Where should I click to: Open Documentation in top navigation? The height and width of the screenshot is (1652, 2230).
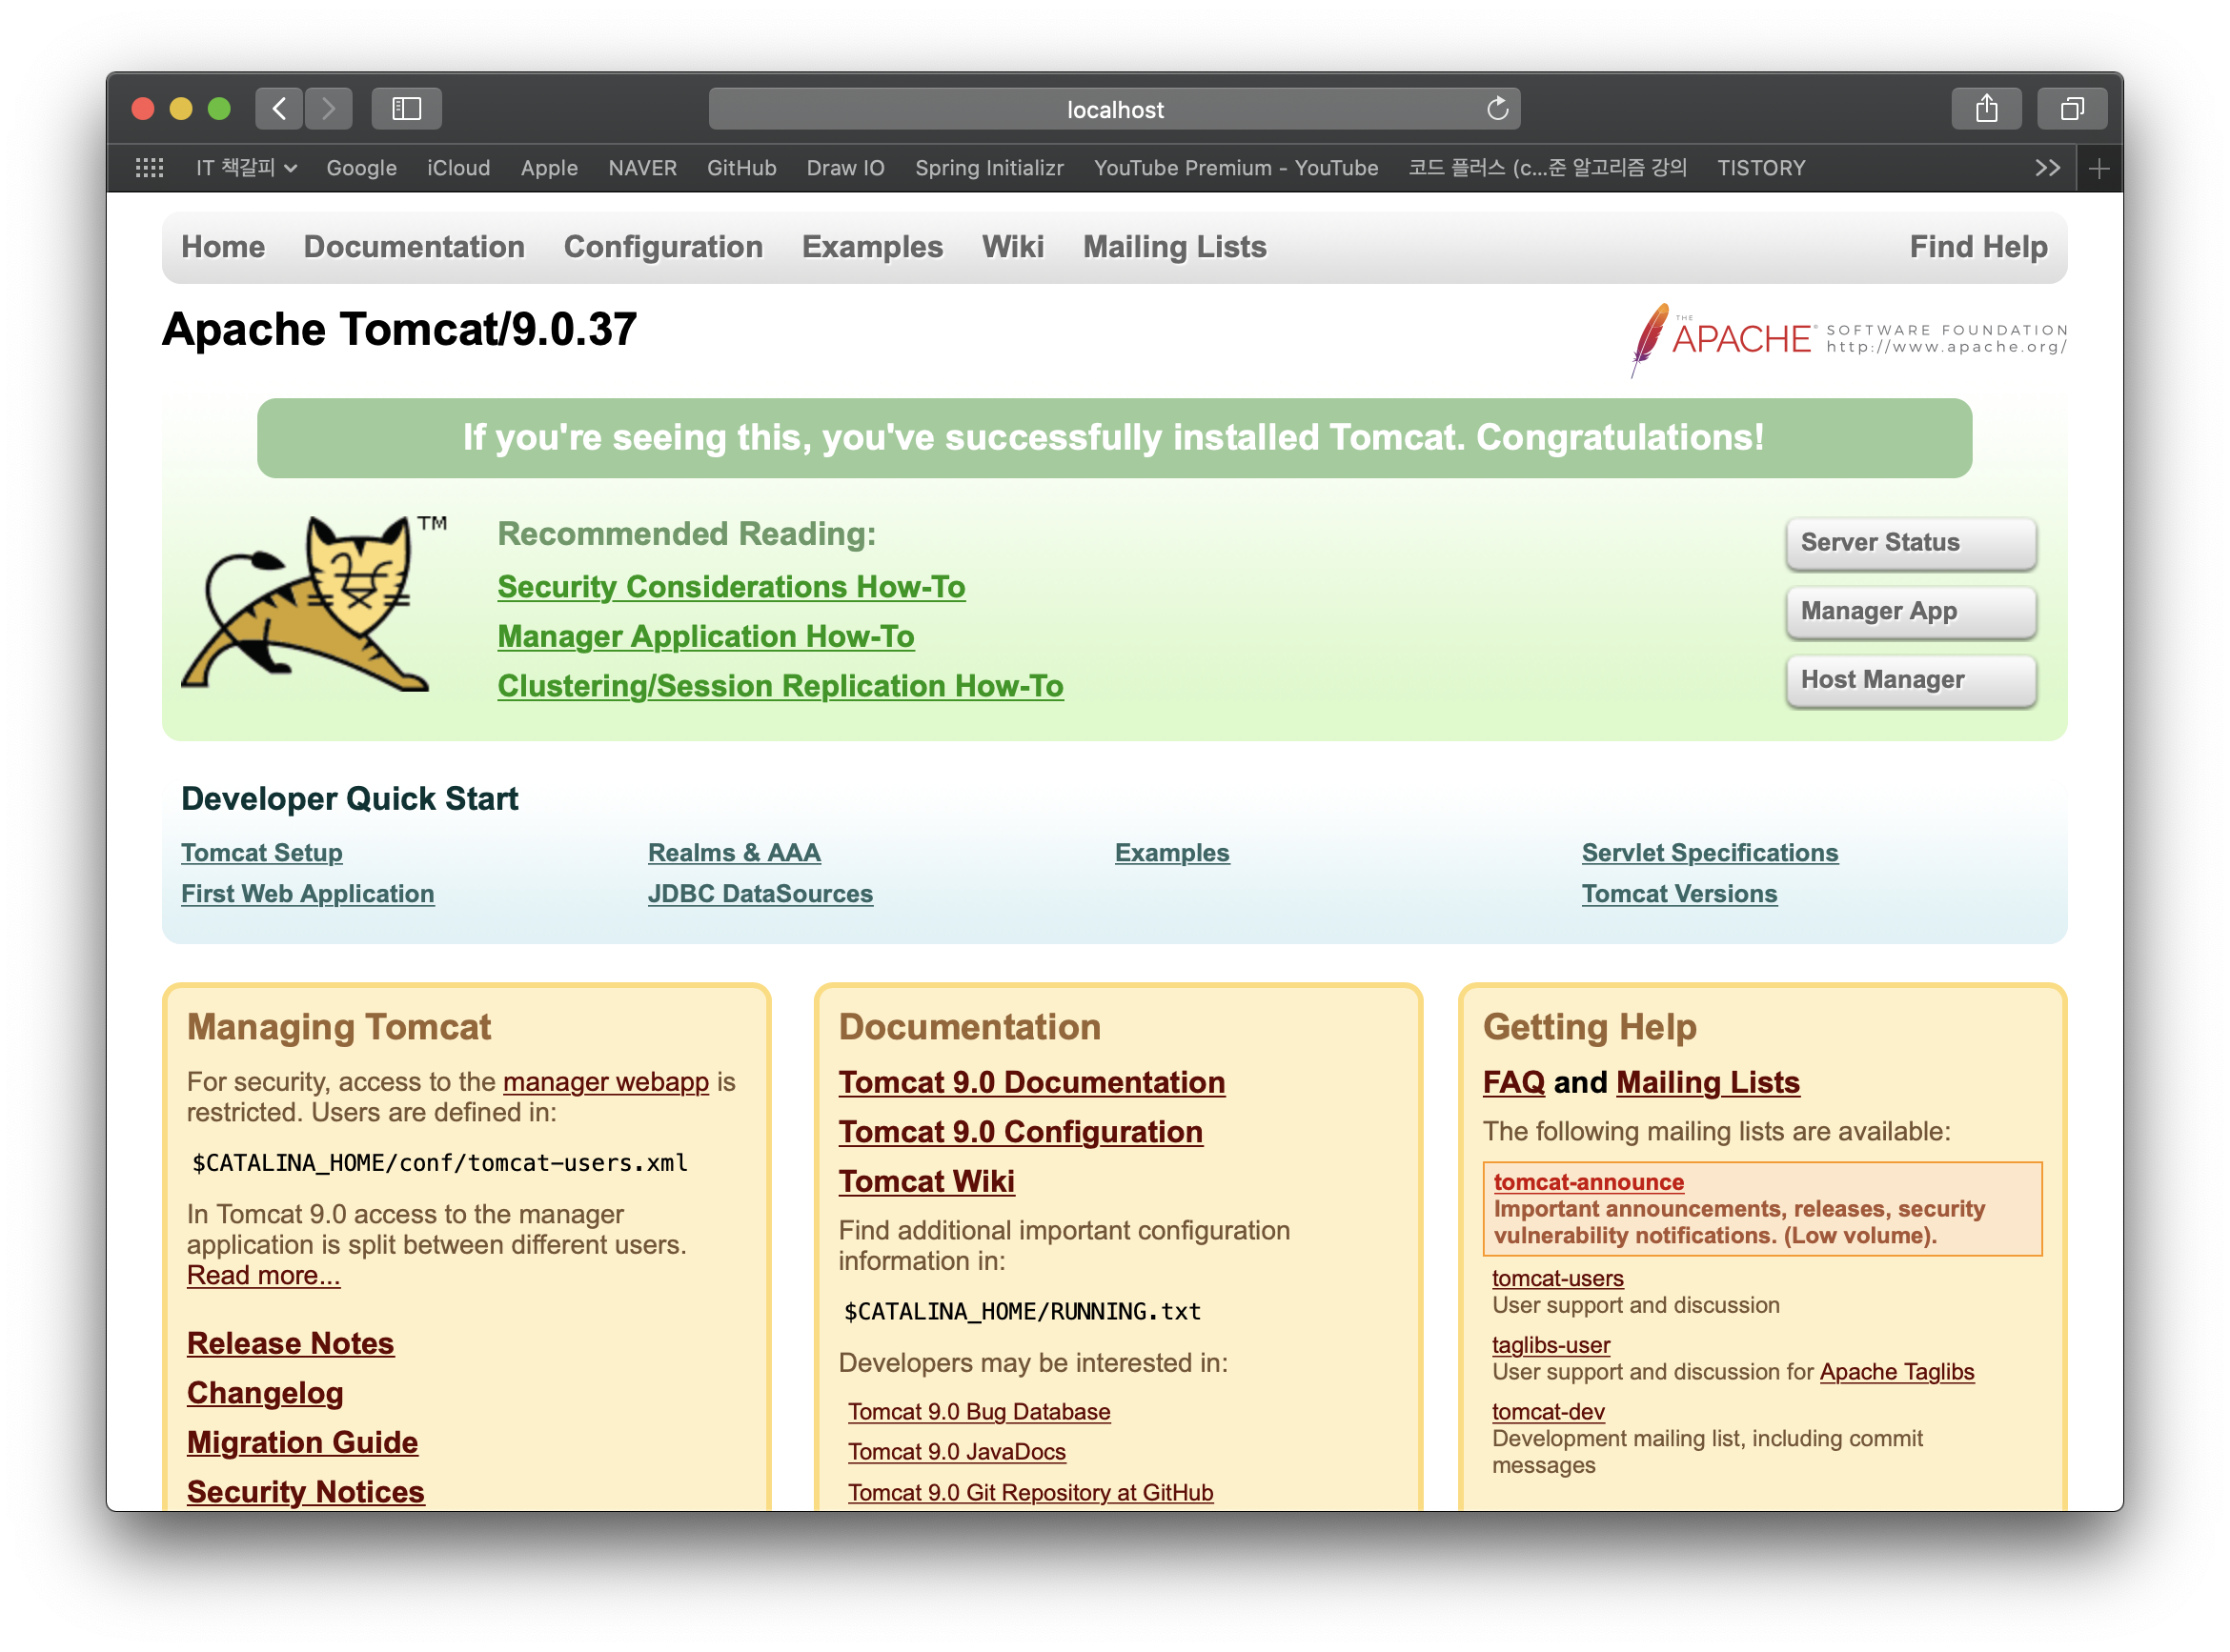click(x=414, y=247)
